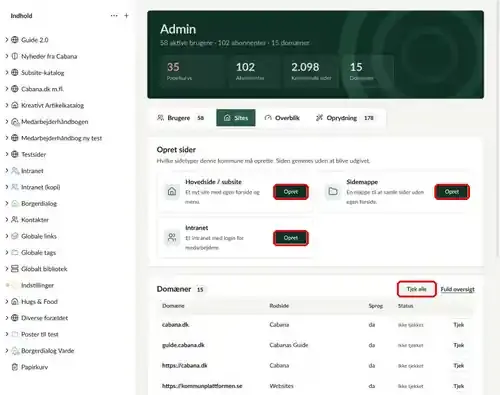The width and height of the screenshot is (500, 395).
Task: Click the Status column header
Action: click(x=405, y=306)
